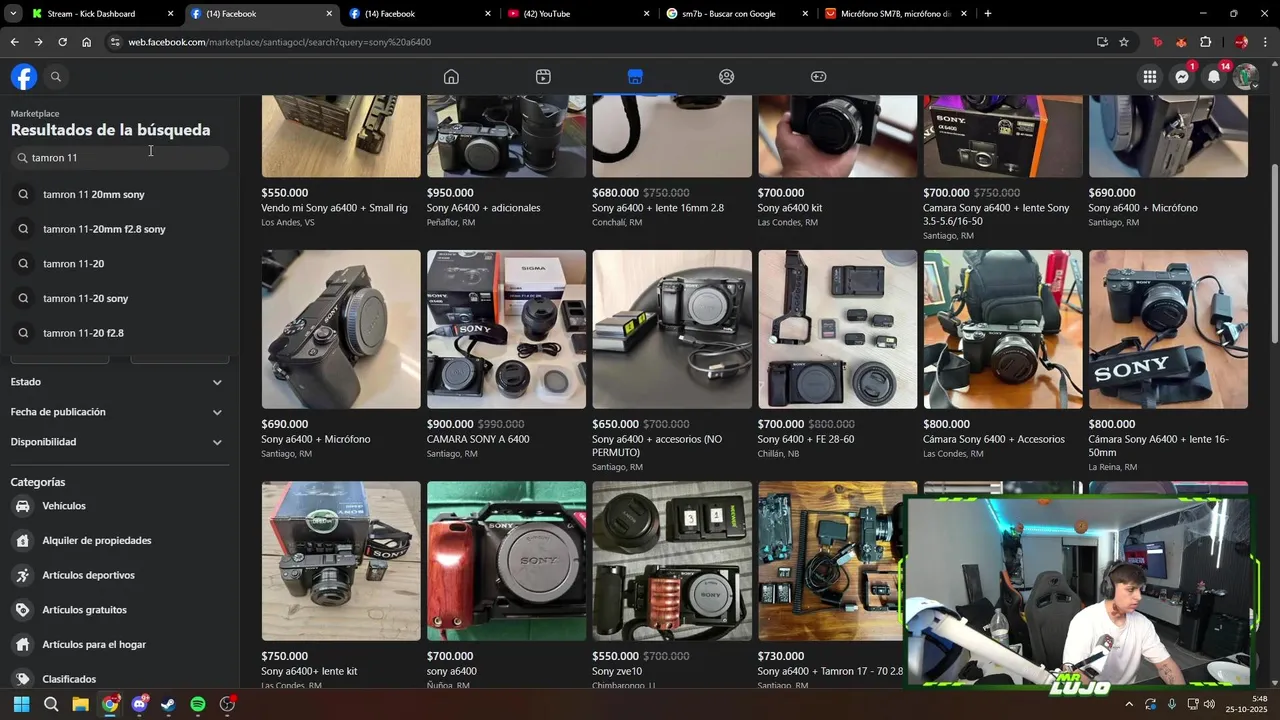This screenshot has width=1280, height=720.
Task: Open listing Sony 6400 + FE 28-60 photo
Action: pos(837,329)
